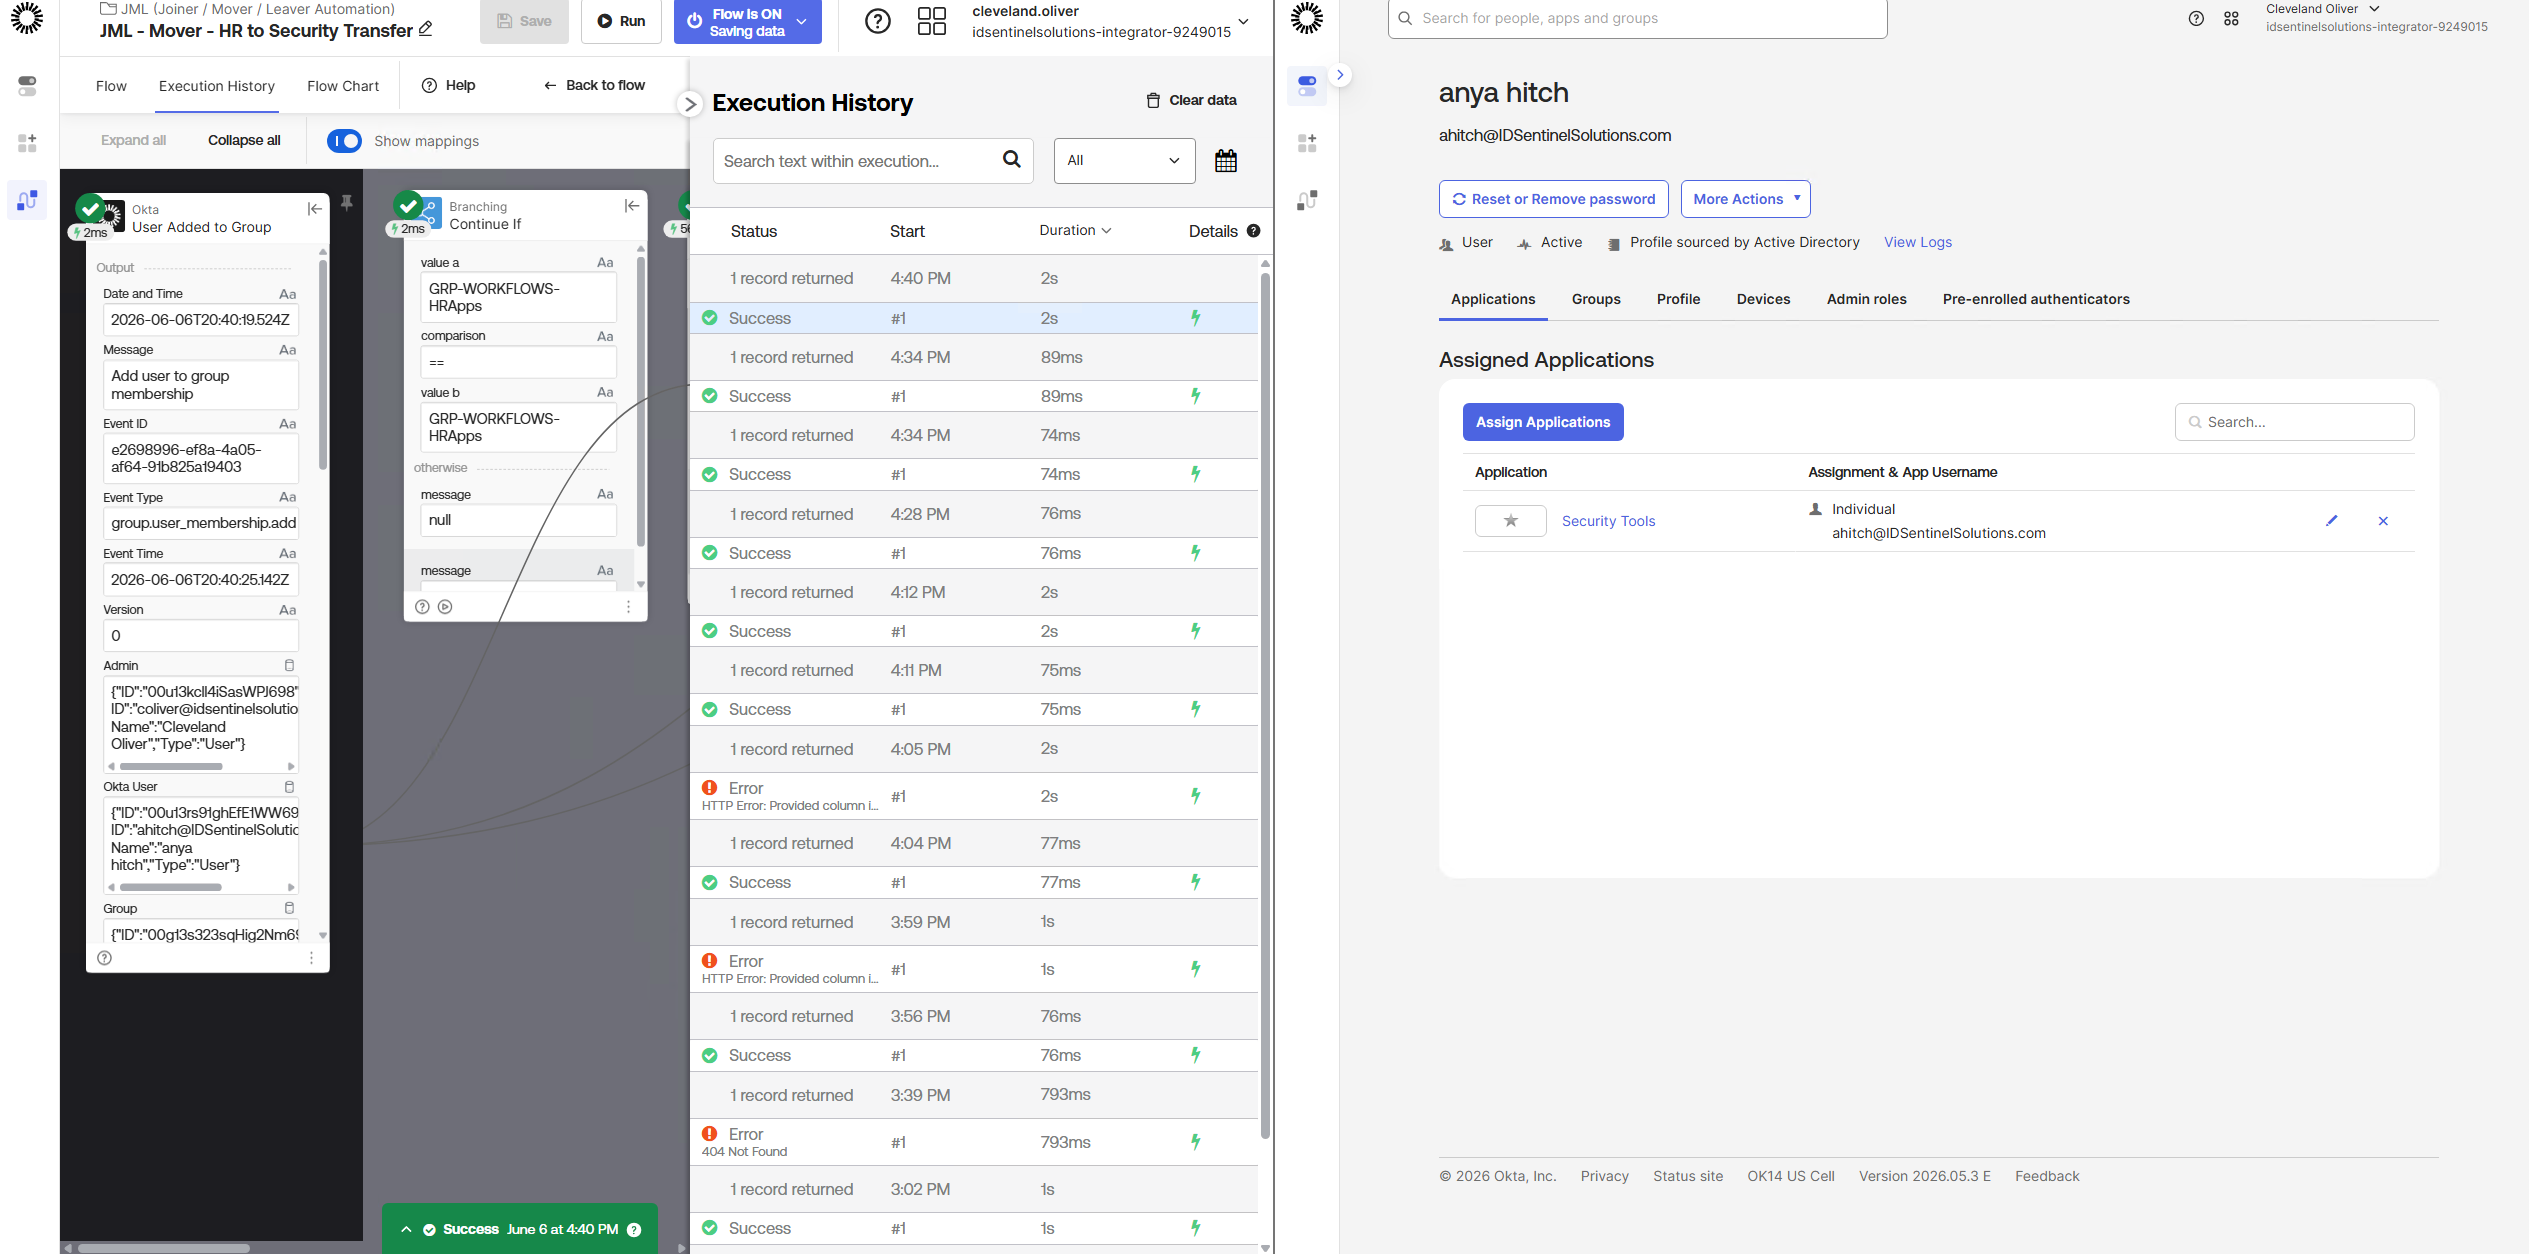
Task: Copy the Admin output value
Action: [289, 666]
